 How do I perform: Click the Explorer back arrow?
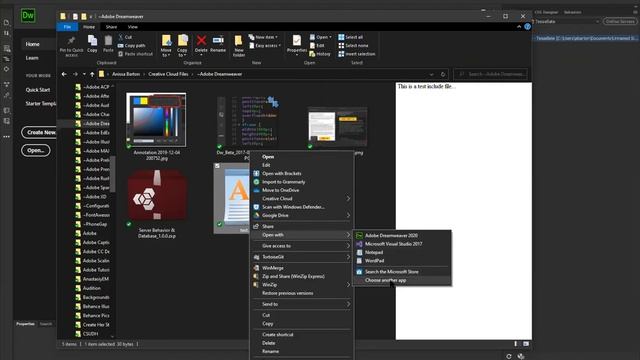click(x=64, y=74)
